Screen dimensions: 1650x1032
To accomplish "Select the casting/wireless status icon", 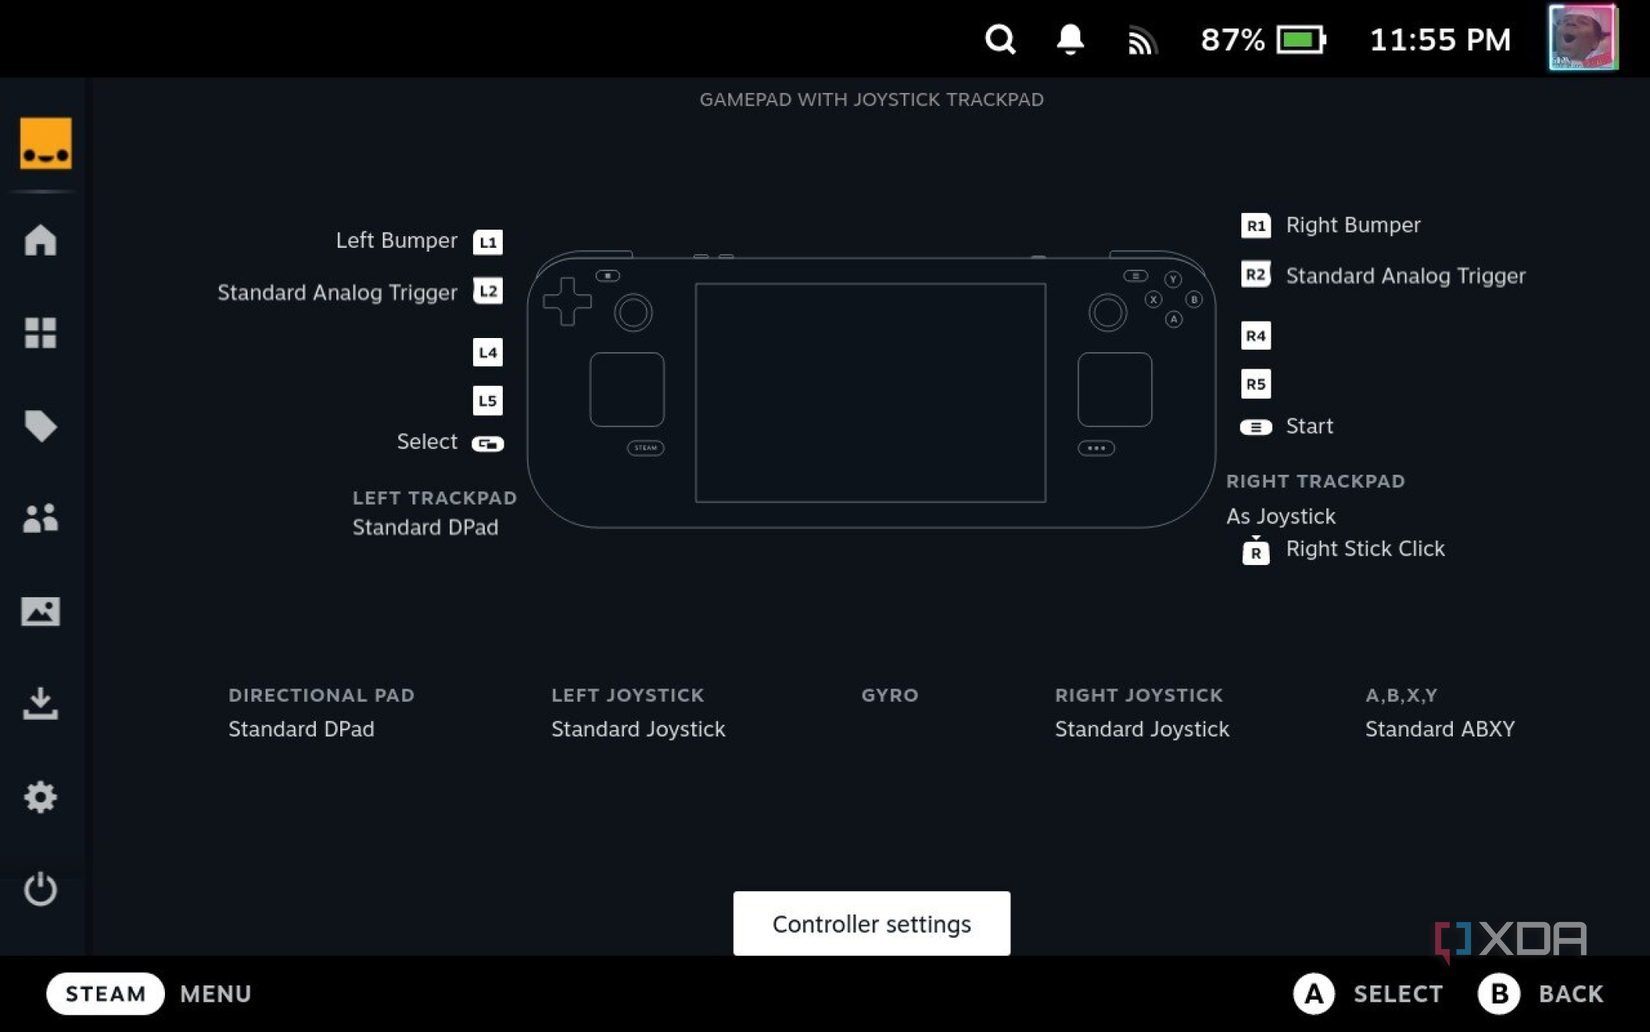I will point(1141,40).
